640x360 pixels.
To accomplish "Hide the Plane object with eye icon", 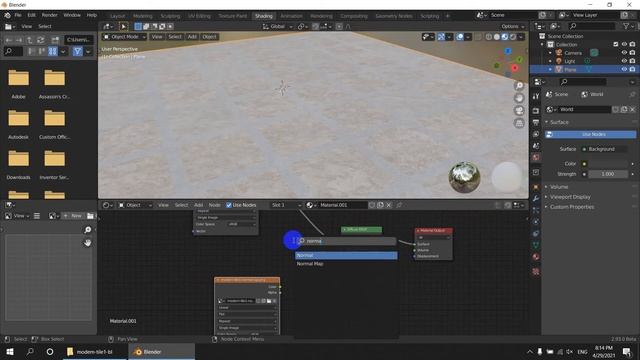I will click(x=624, y=69).
